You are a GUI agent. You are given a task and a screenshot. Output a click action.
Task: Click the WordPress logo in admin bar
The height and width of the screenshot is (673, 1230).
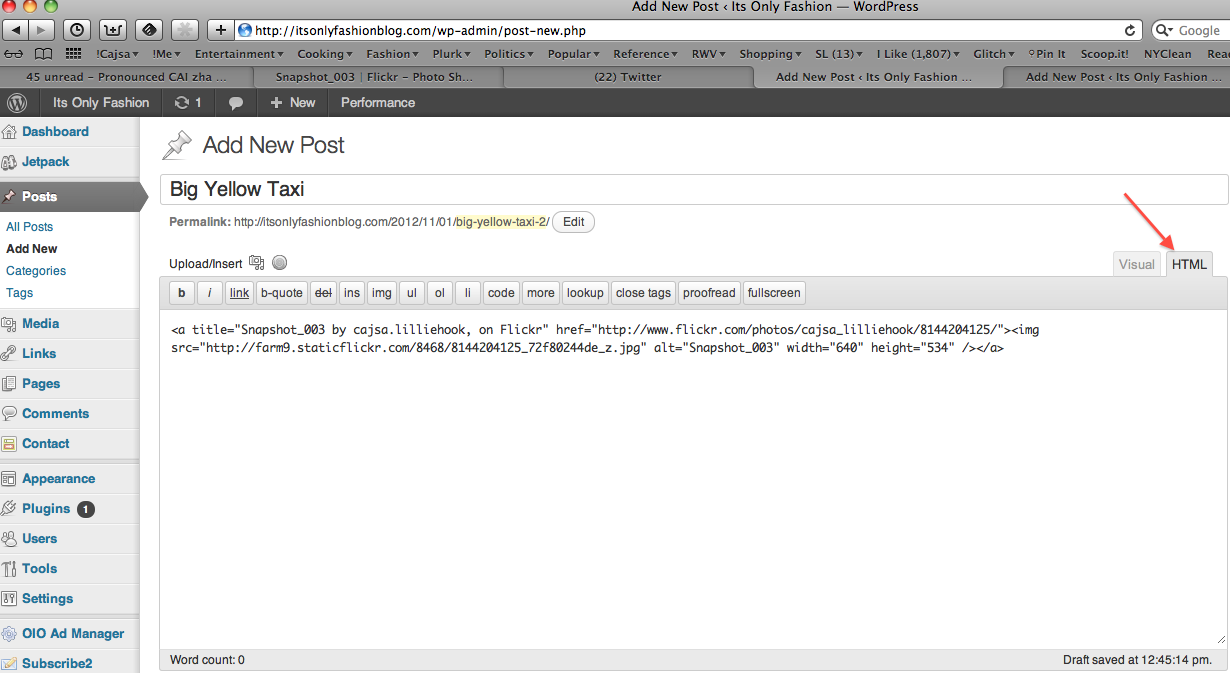(x=17, y=102)
